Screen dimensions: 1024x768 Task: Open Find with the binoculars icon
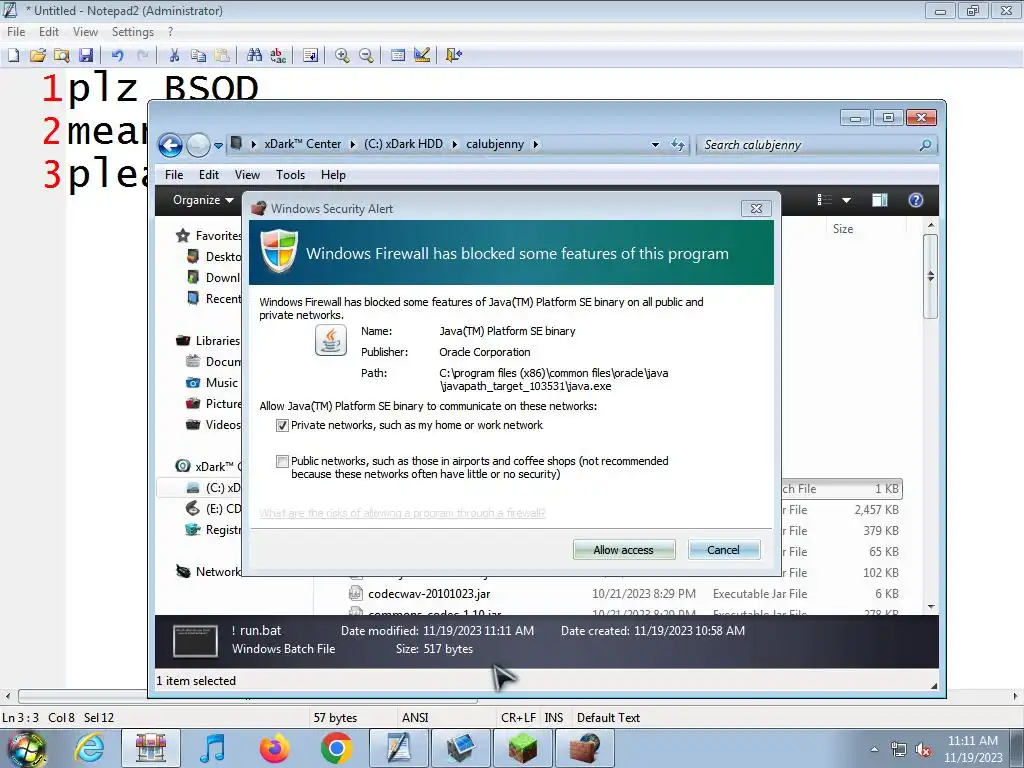click(x=254, y=56)
